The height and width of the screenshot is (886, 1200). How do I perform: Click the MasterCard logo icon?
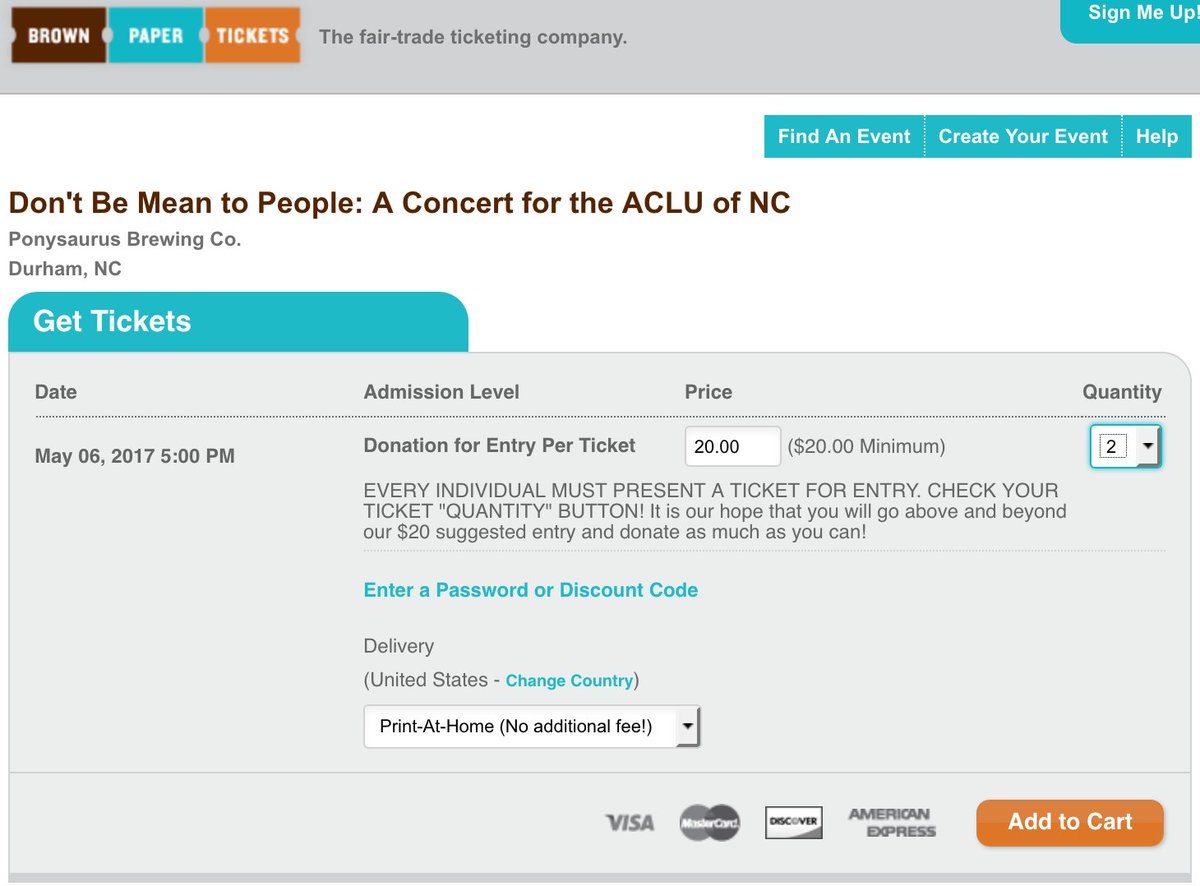tap(710, 822)
